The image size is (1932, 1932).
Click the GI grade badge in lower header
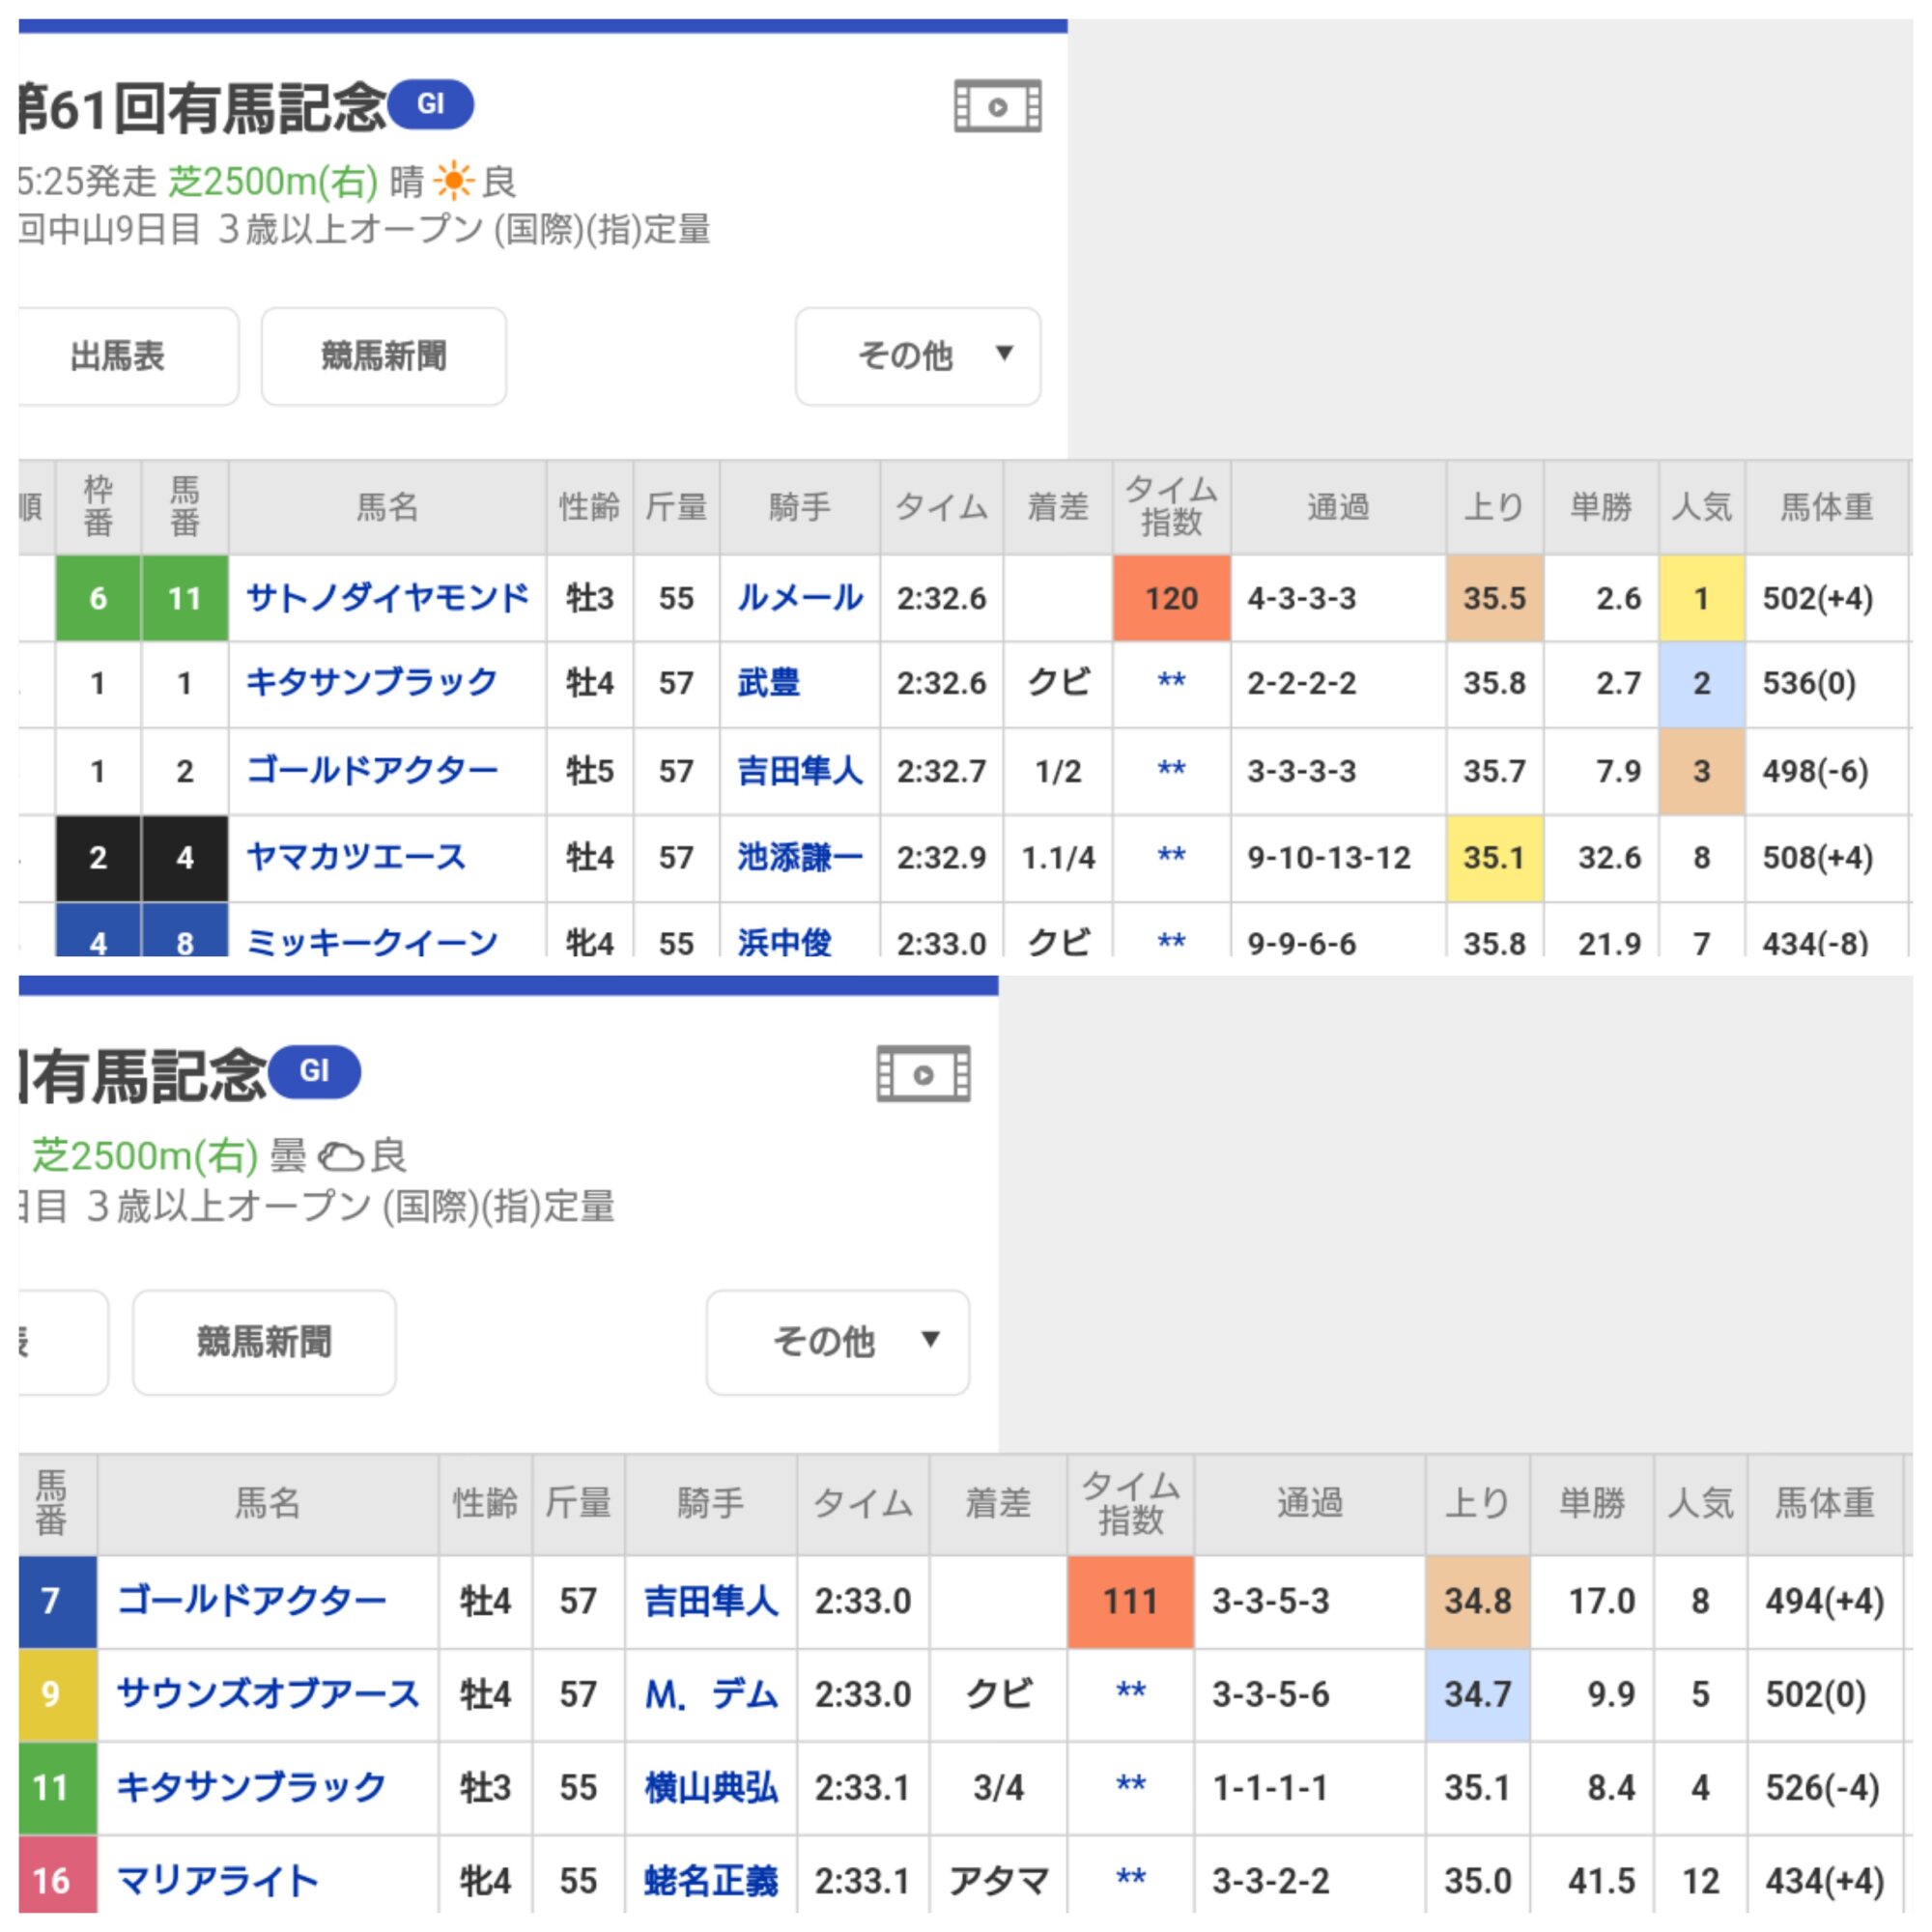[x=314, y=1071]
